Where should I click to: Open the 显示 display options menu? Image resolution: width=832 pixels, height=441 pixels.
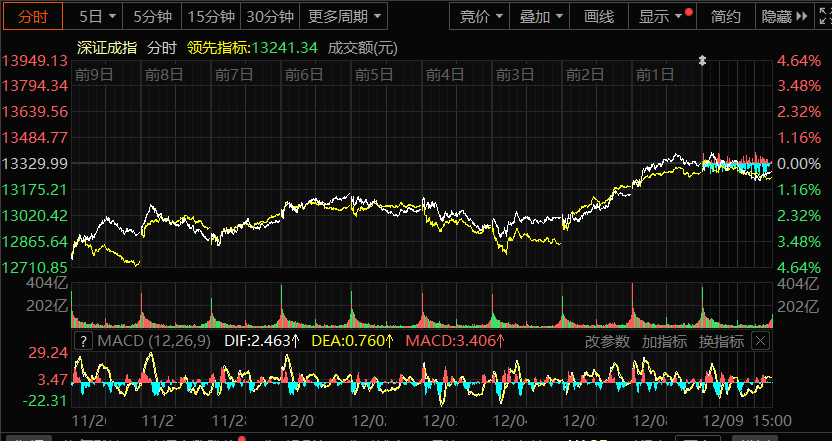[660, 16]
